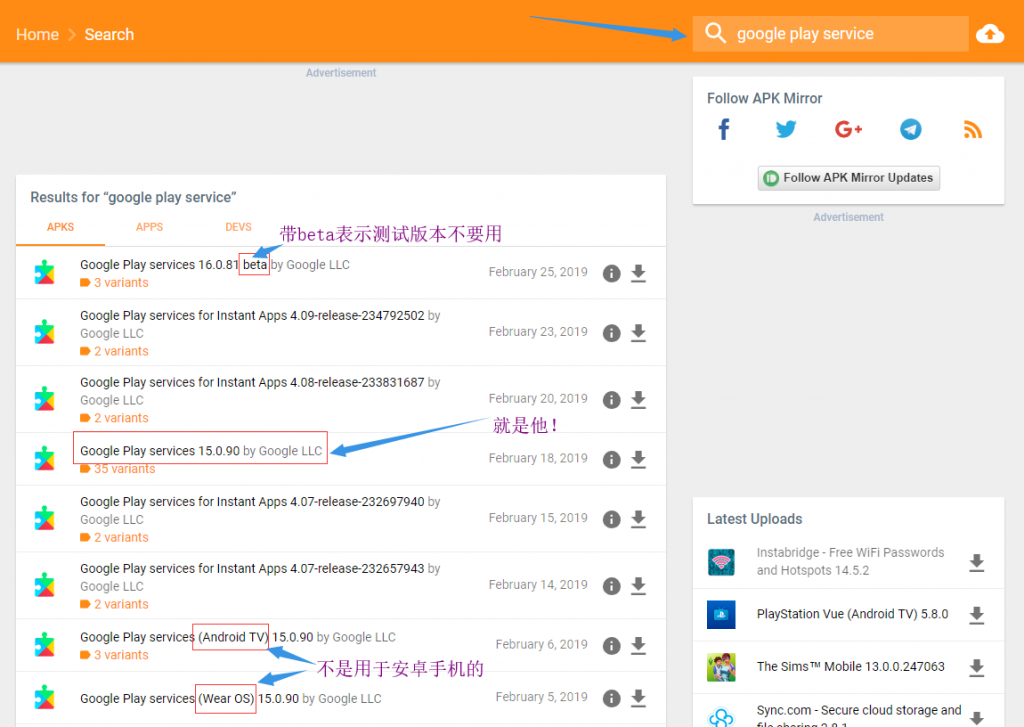The height and width of the screenshot is (727, 1024).
Task: Open the 35 variants link
Action: [x=124, y=469]
